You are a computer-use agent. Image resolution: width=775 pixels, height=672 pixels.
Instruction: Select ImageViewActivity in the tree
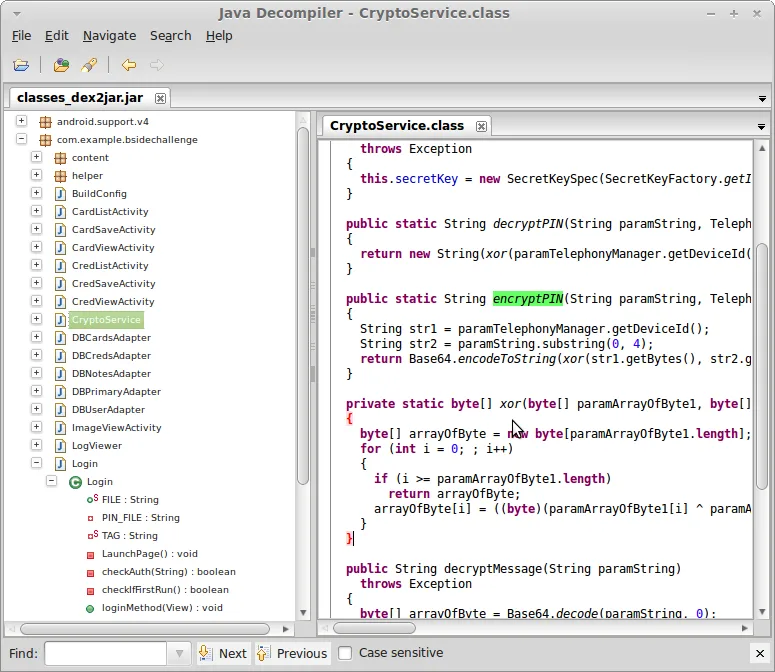coord(117,428)
